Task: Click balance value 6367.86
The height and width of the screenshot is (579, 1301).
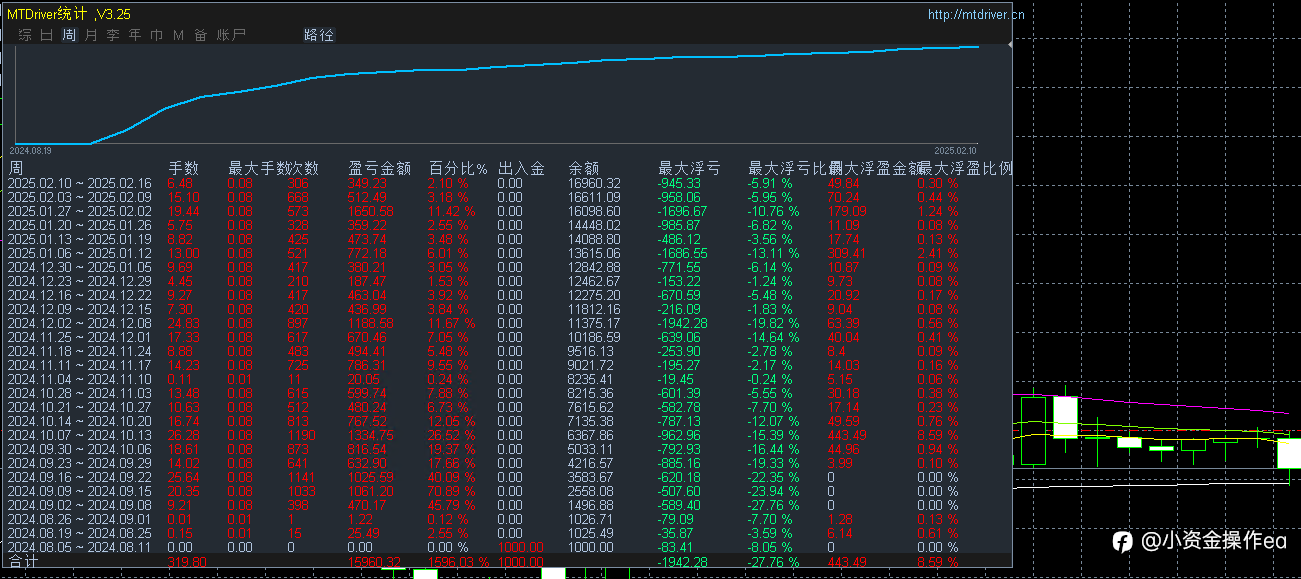Action: (x=591, y=435)
